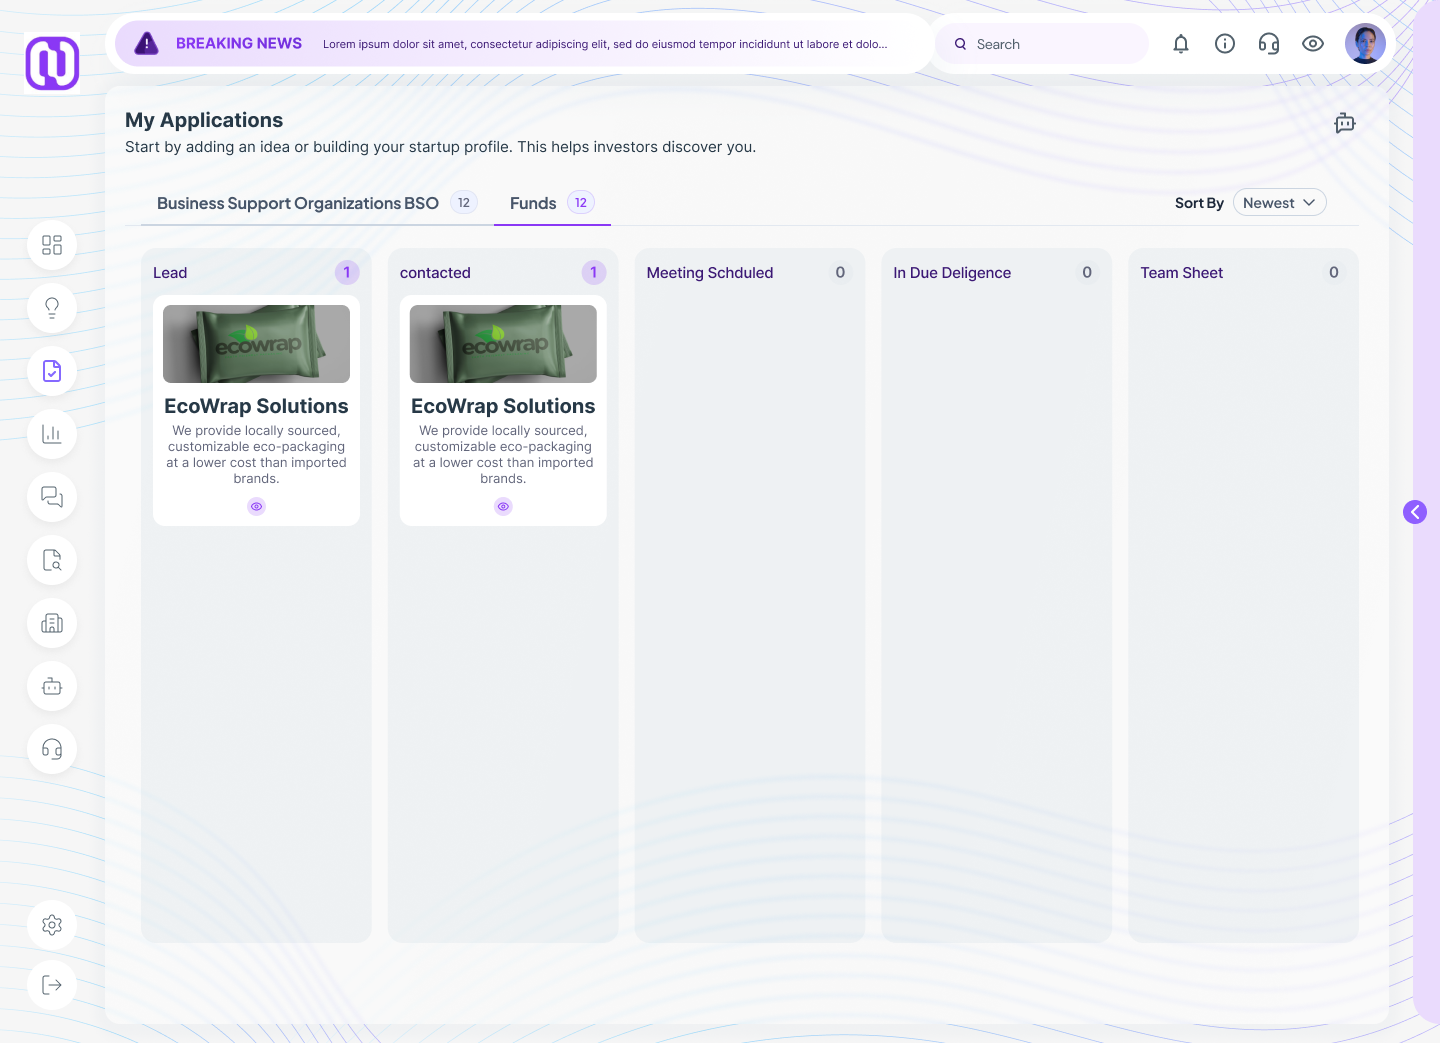Open notifications with the bell icon
This screenshot has height=1043, width=1440.
1180,43
